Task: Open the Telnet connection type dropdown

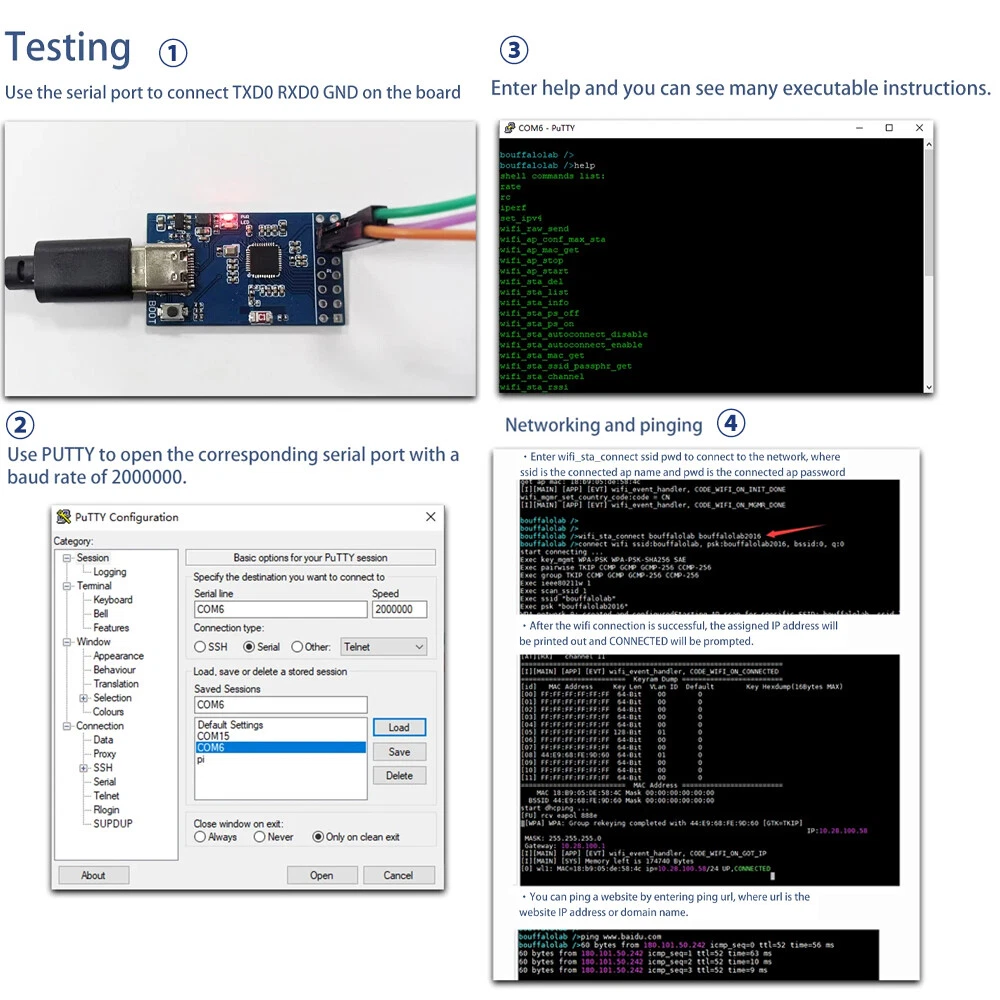Action: pyautogui.click(x=384, y=647)
